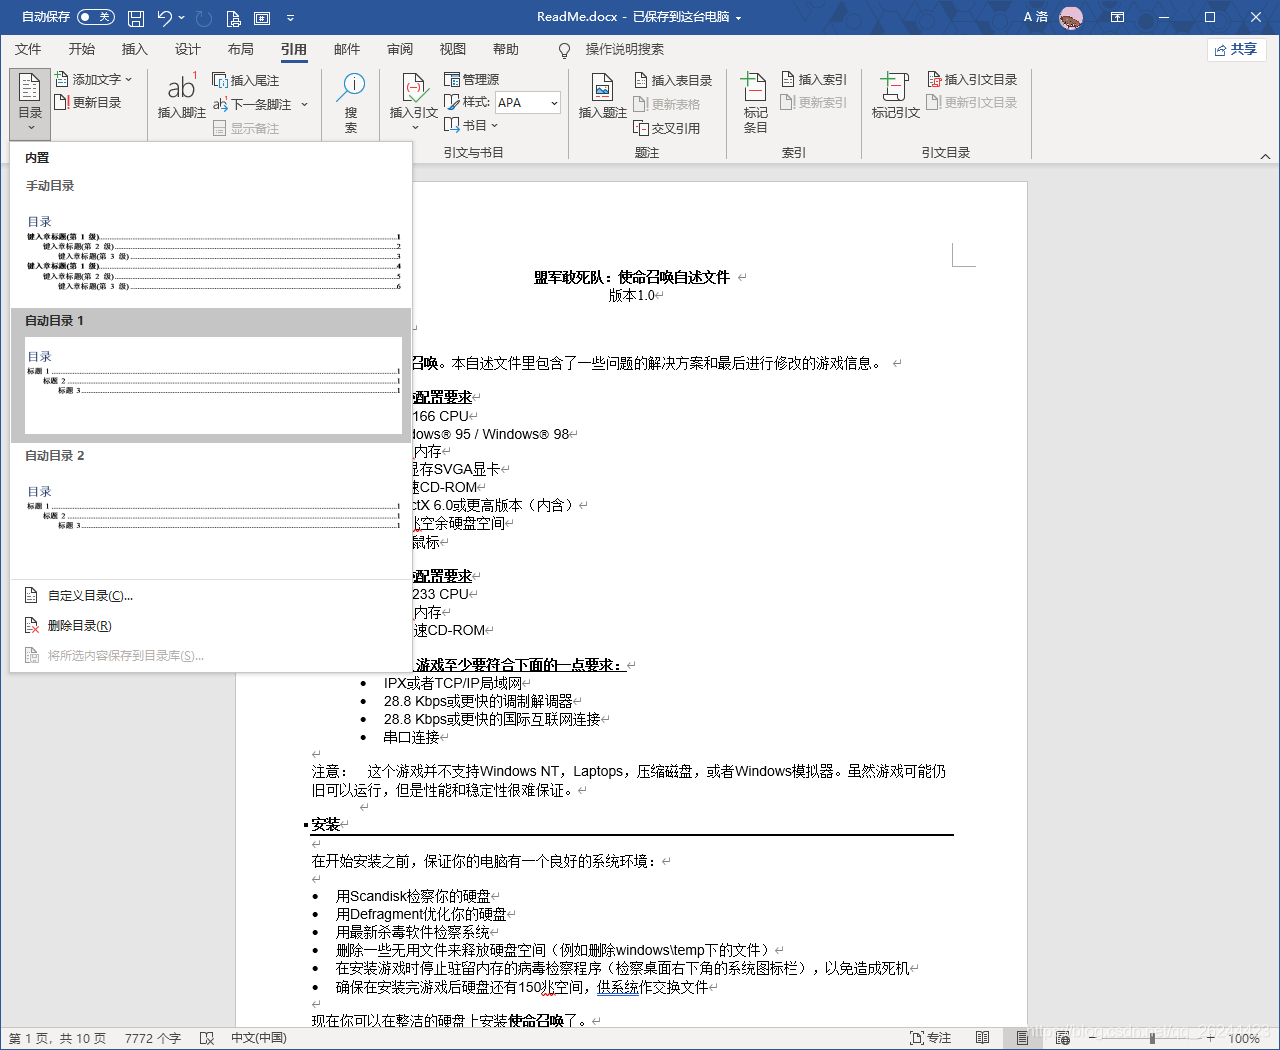Click the Redo icon
1280x1050 pixels.
(x=204, y=18)
